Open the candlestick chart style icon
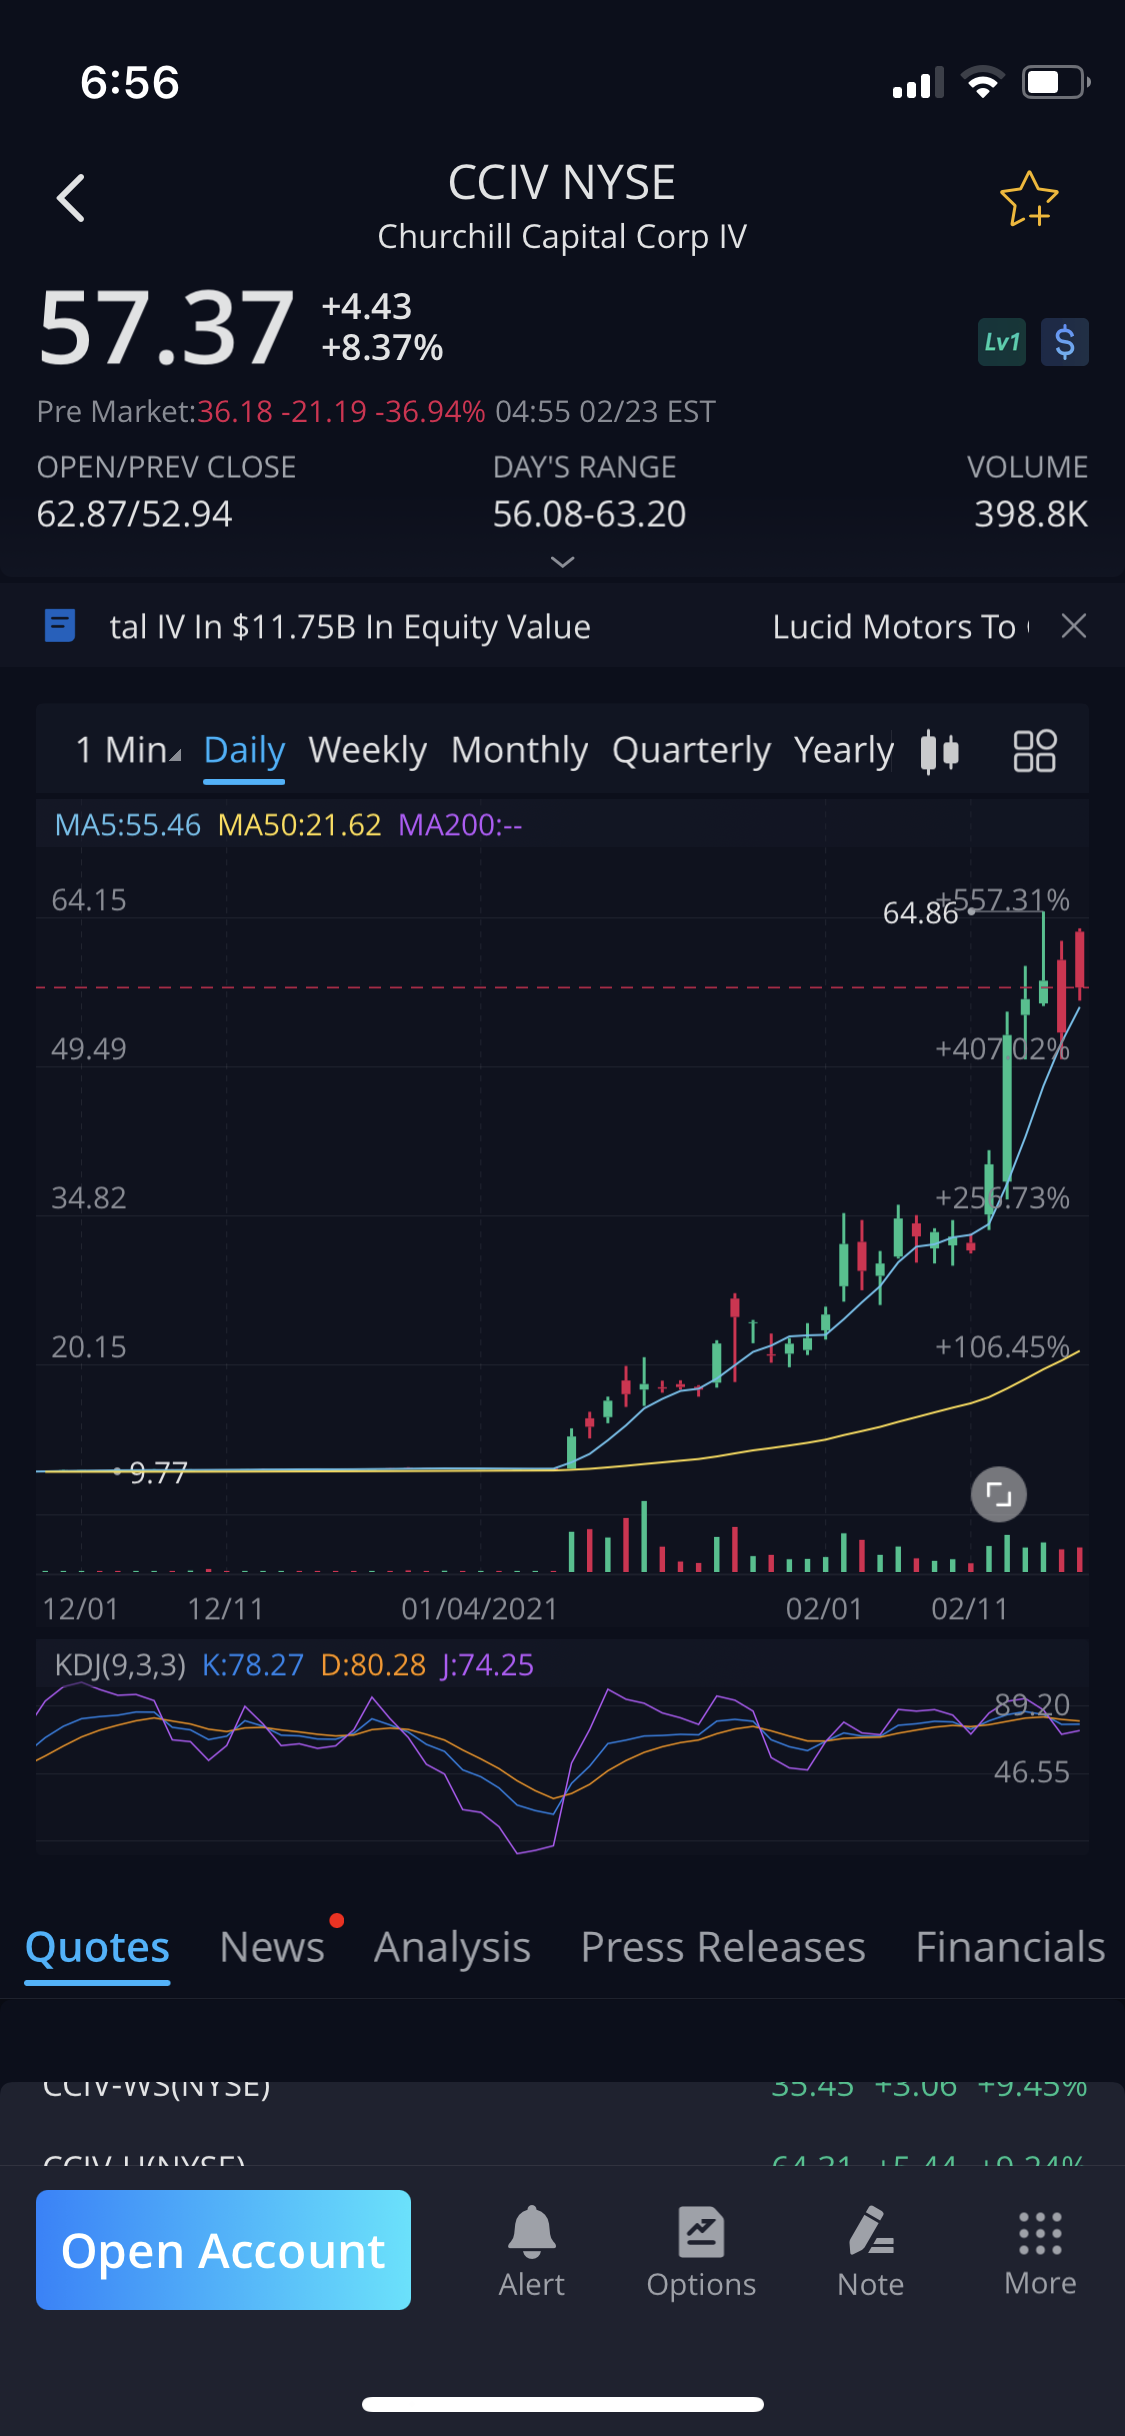Image resolution: width=1125 pixels, height=2436 pixels. pyautogui.click(x=939, y=751)
